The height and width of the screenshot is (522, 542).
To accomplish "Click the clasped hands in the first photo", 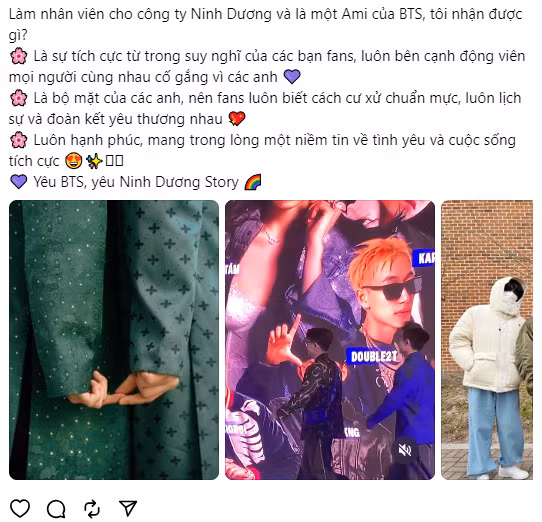I will [x=123, y=390].
